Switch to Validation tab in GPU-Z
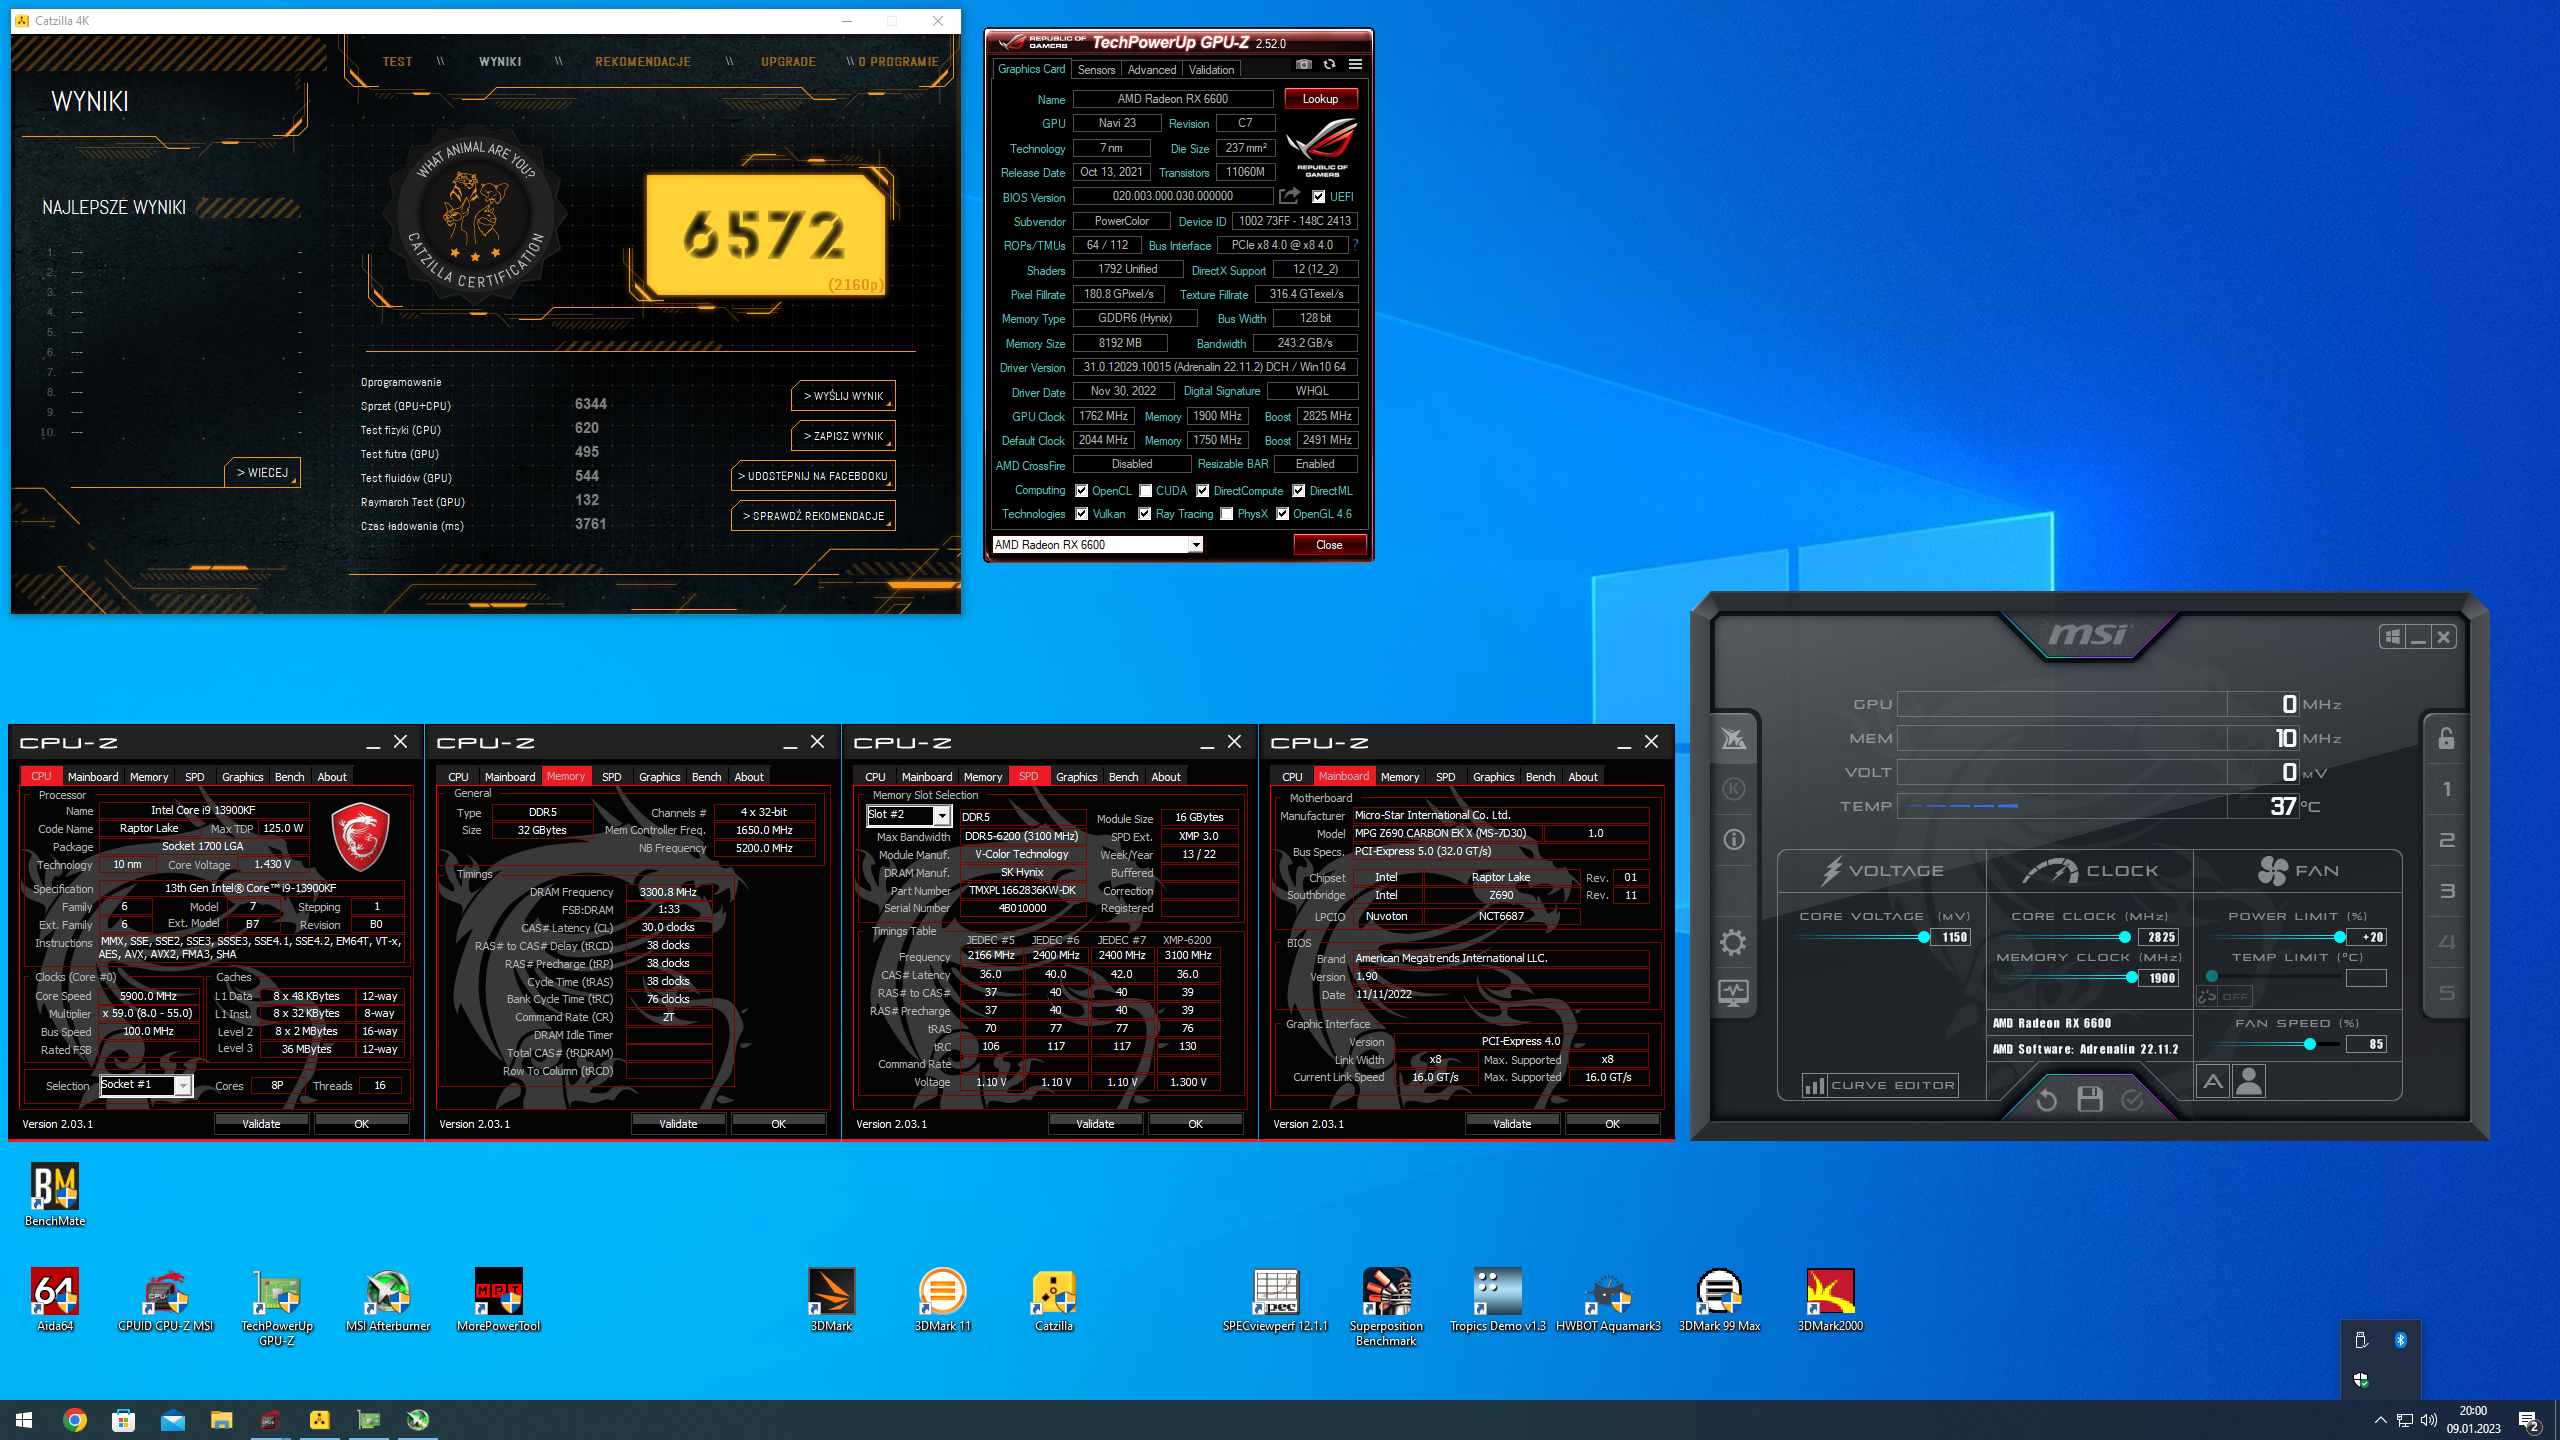The width and height of the screenshot is (2560, 1440). (1211, 70)
